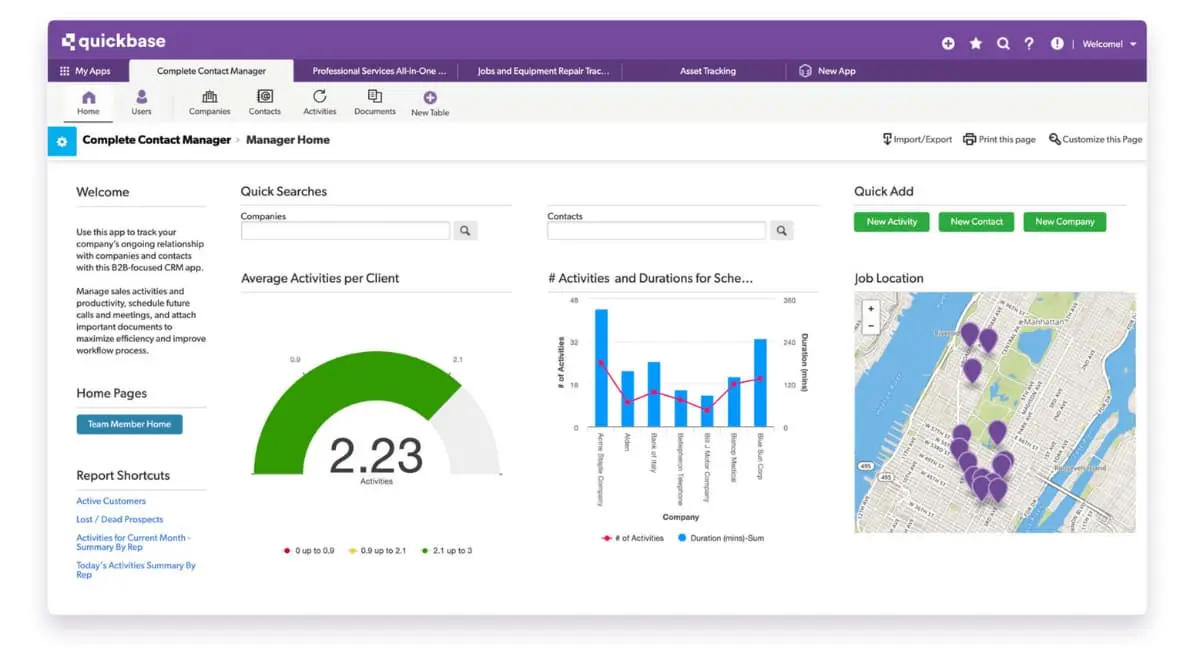Open Lost / Dead Prospects report
The image size is (1200, 650).
tap(120, 519)
